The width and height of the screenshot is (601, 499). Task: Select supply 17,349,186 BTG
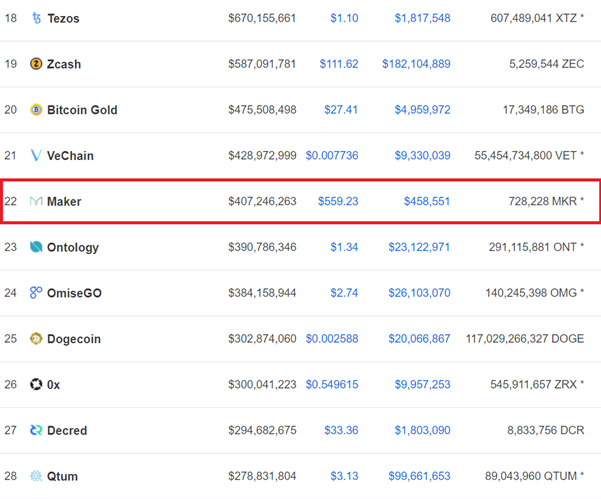[x=544, y=110]
